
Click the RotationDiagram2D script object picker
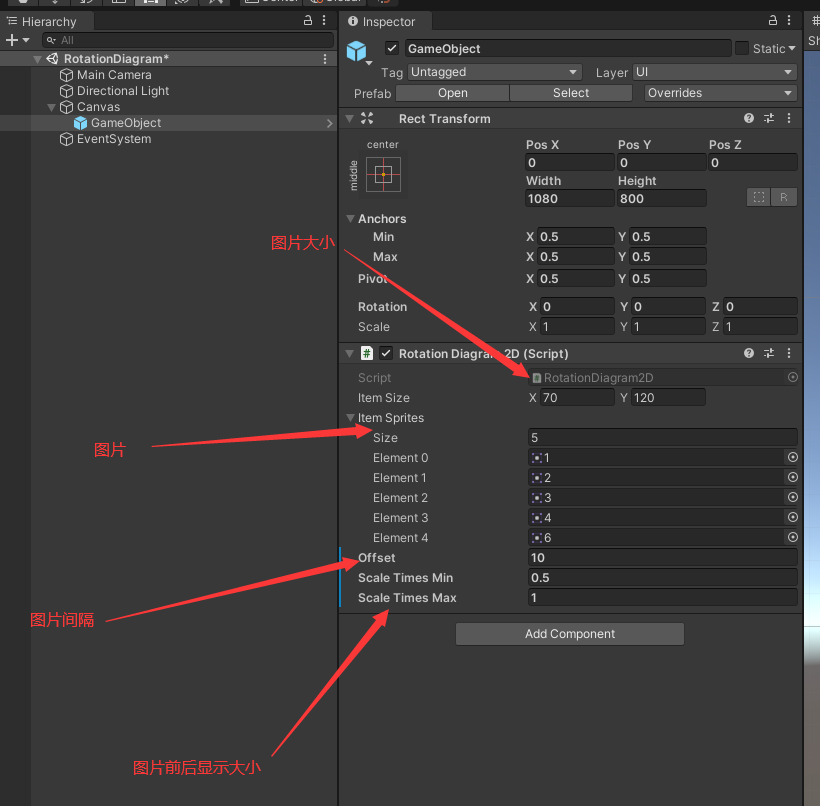tap(791, 377)
